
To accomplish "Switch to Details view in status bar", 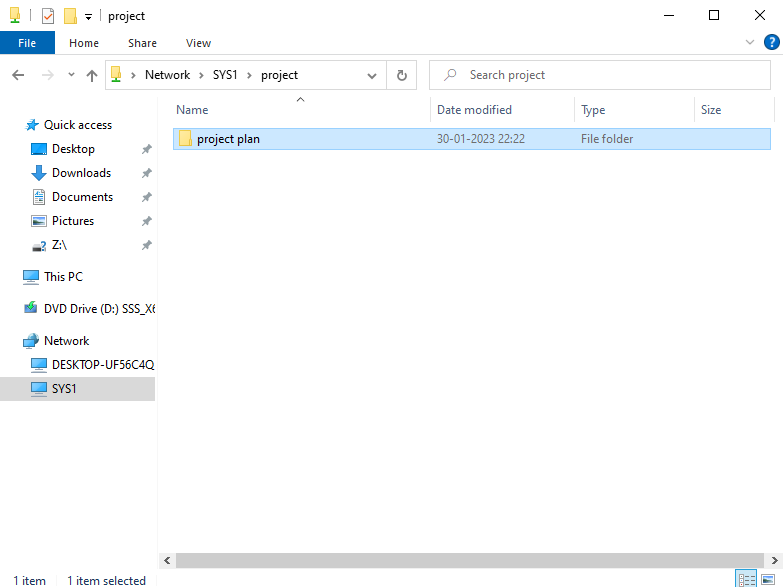I will pyautogui.click(x=747, y=580).
